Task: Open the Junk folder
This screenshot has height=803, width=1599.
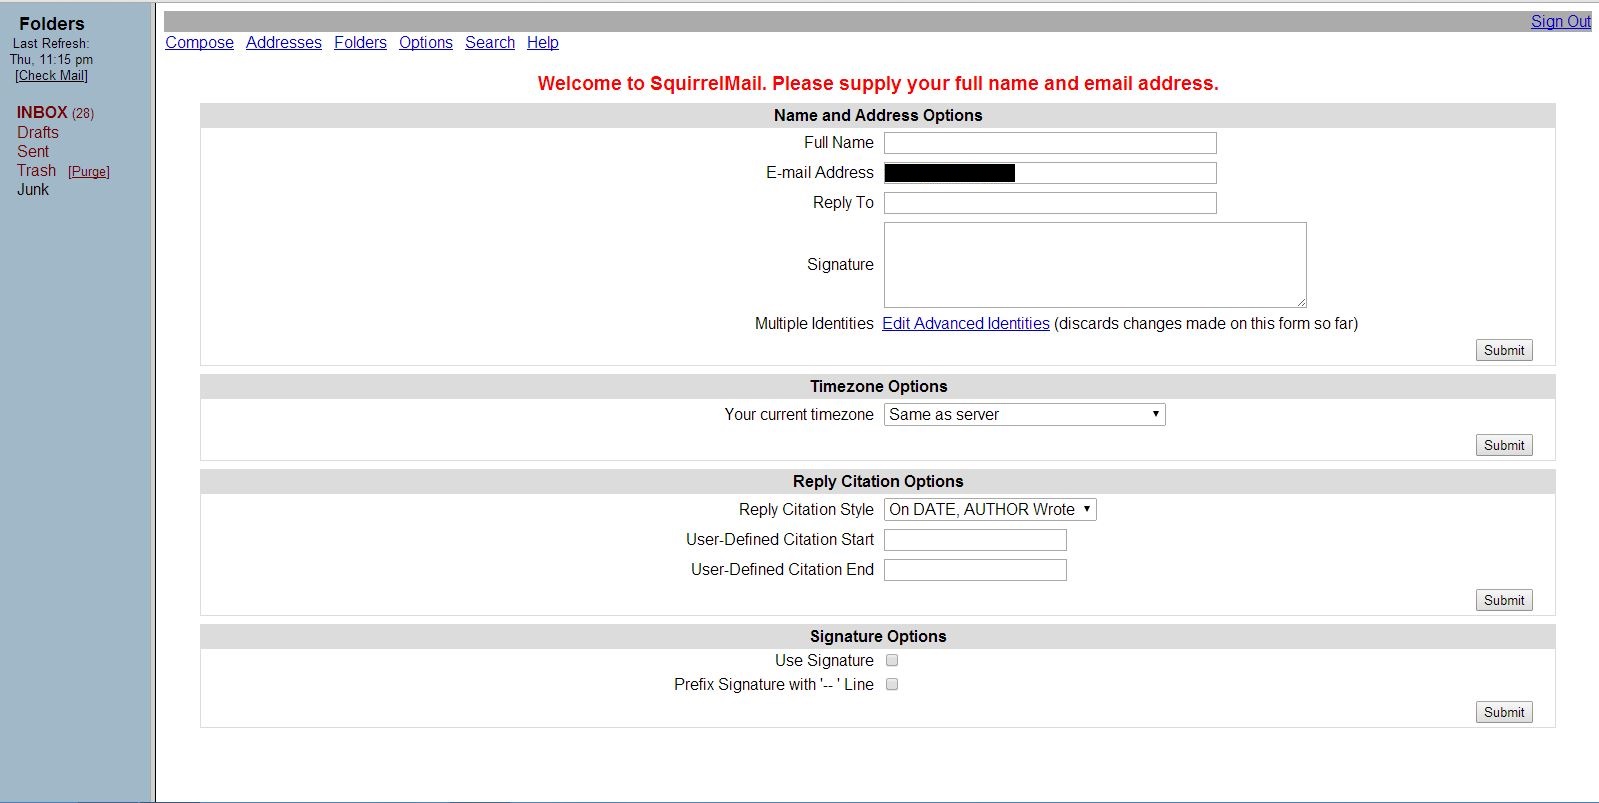Action: (33, 189)
